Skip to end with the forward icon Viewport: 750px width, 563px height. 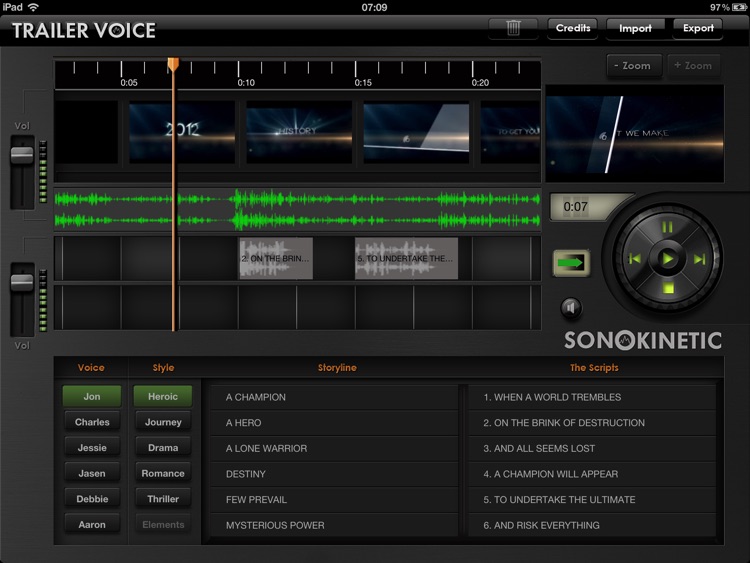click(699, 259)
